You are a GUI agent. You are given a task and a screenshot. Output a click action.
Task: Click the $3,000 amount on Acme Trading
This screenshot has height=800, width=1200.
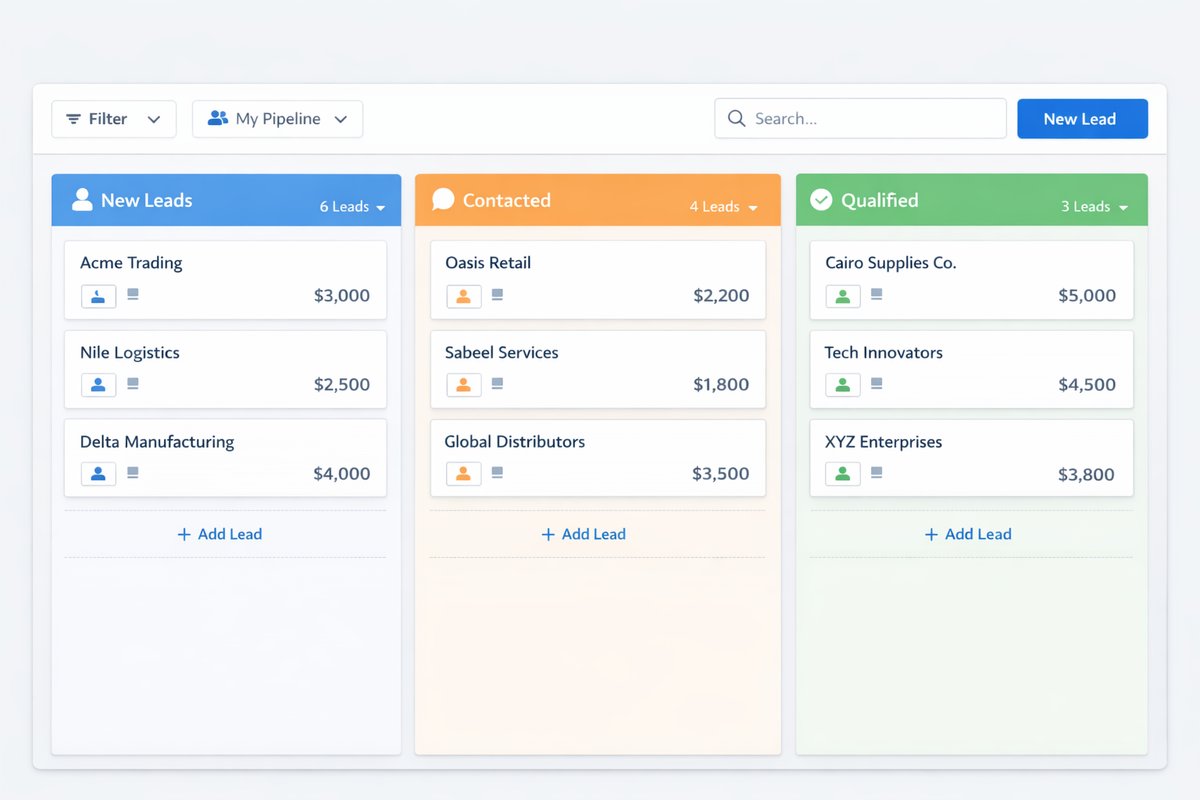click(x=342, y=296)
